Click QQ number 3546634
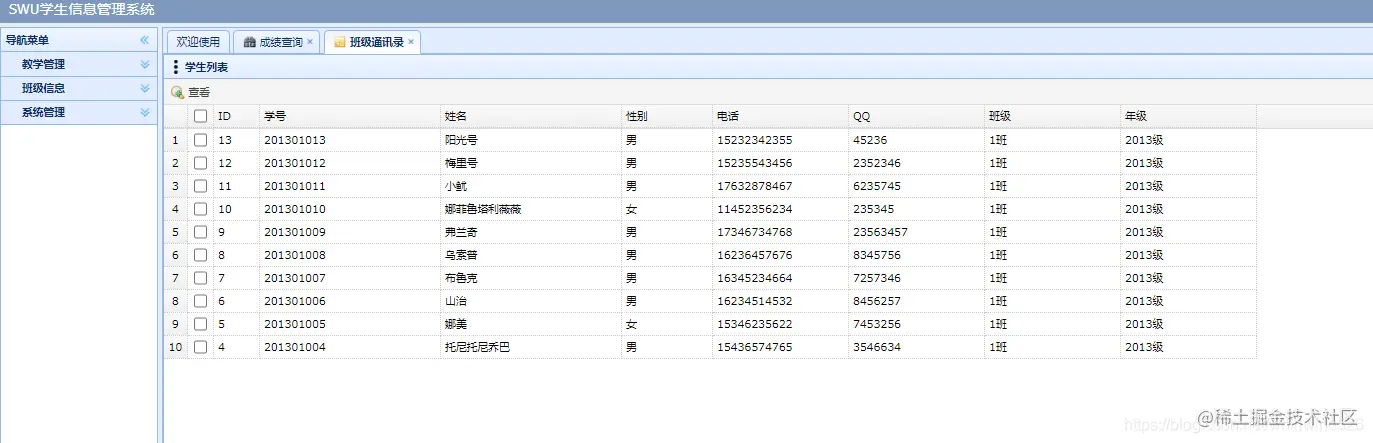The image size is (1373, 443). [x=877, y=347]
